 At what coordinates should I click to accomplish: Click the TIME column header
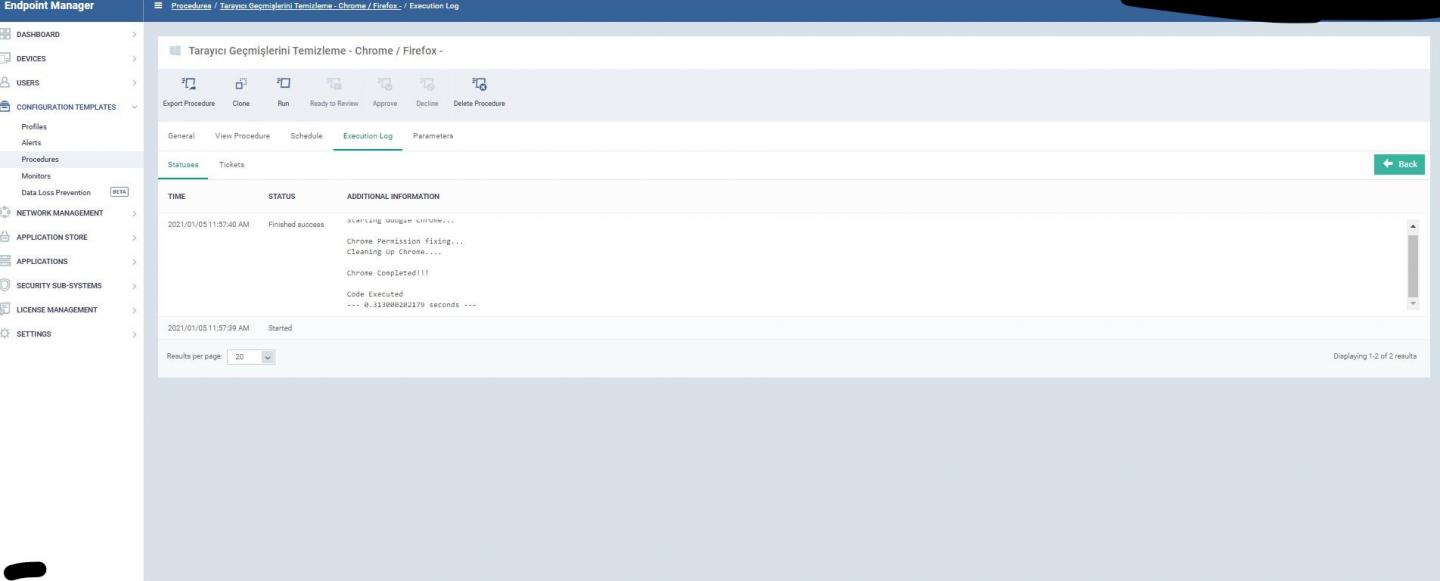(x=177, y=196)
